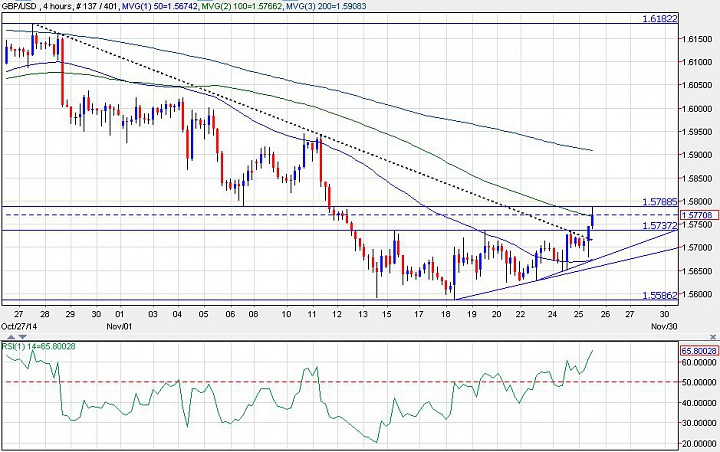Click the current price box 1.57708
This screenshot has height=452, width=720.
pyautogui.click(x=698, y=215)
